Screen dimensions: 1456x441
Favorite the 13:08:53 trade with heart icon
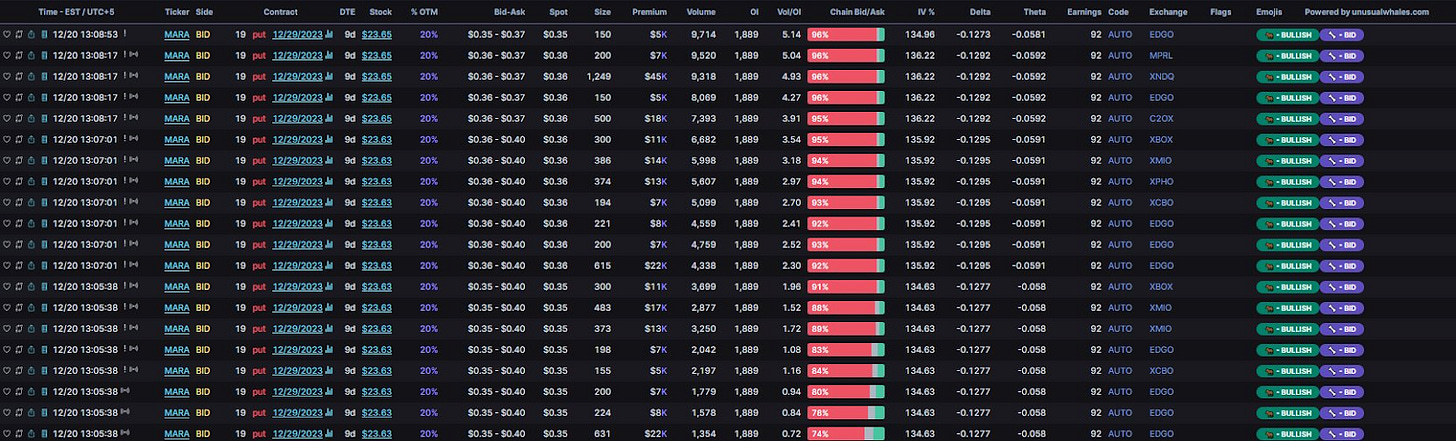click(x=7, y=34)
